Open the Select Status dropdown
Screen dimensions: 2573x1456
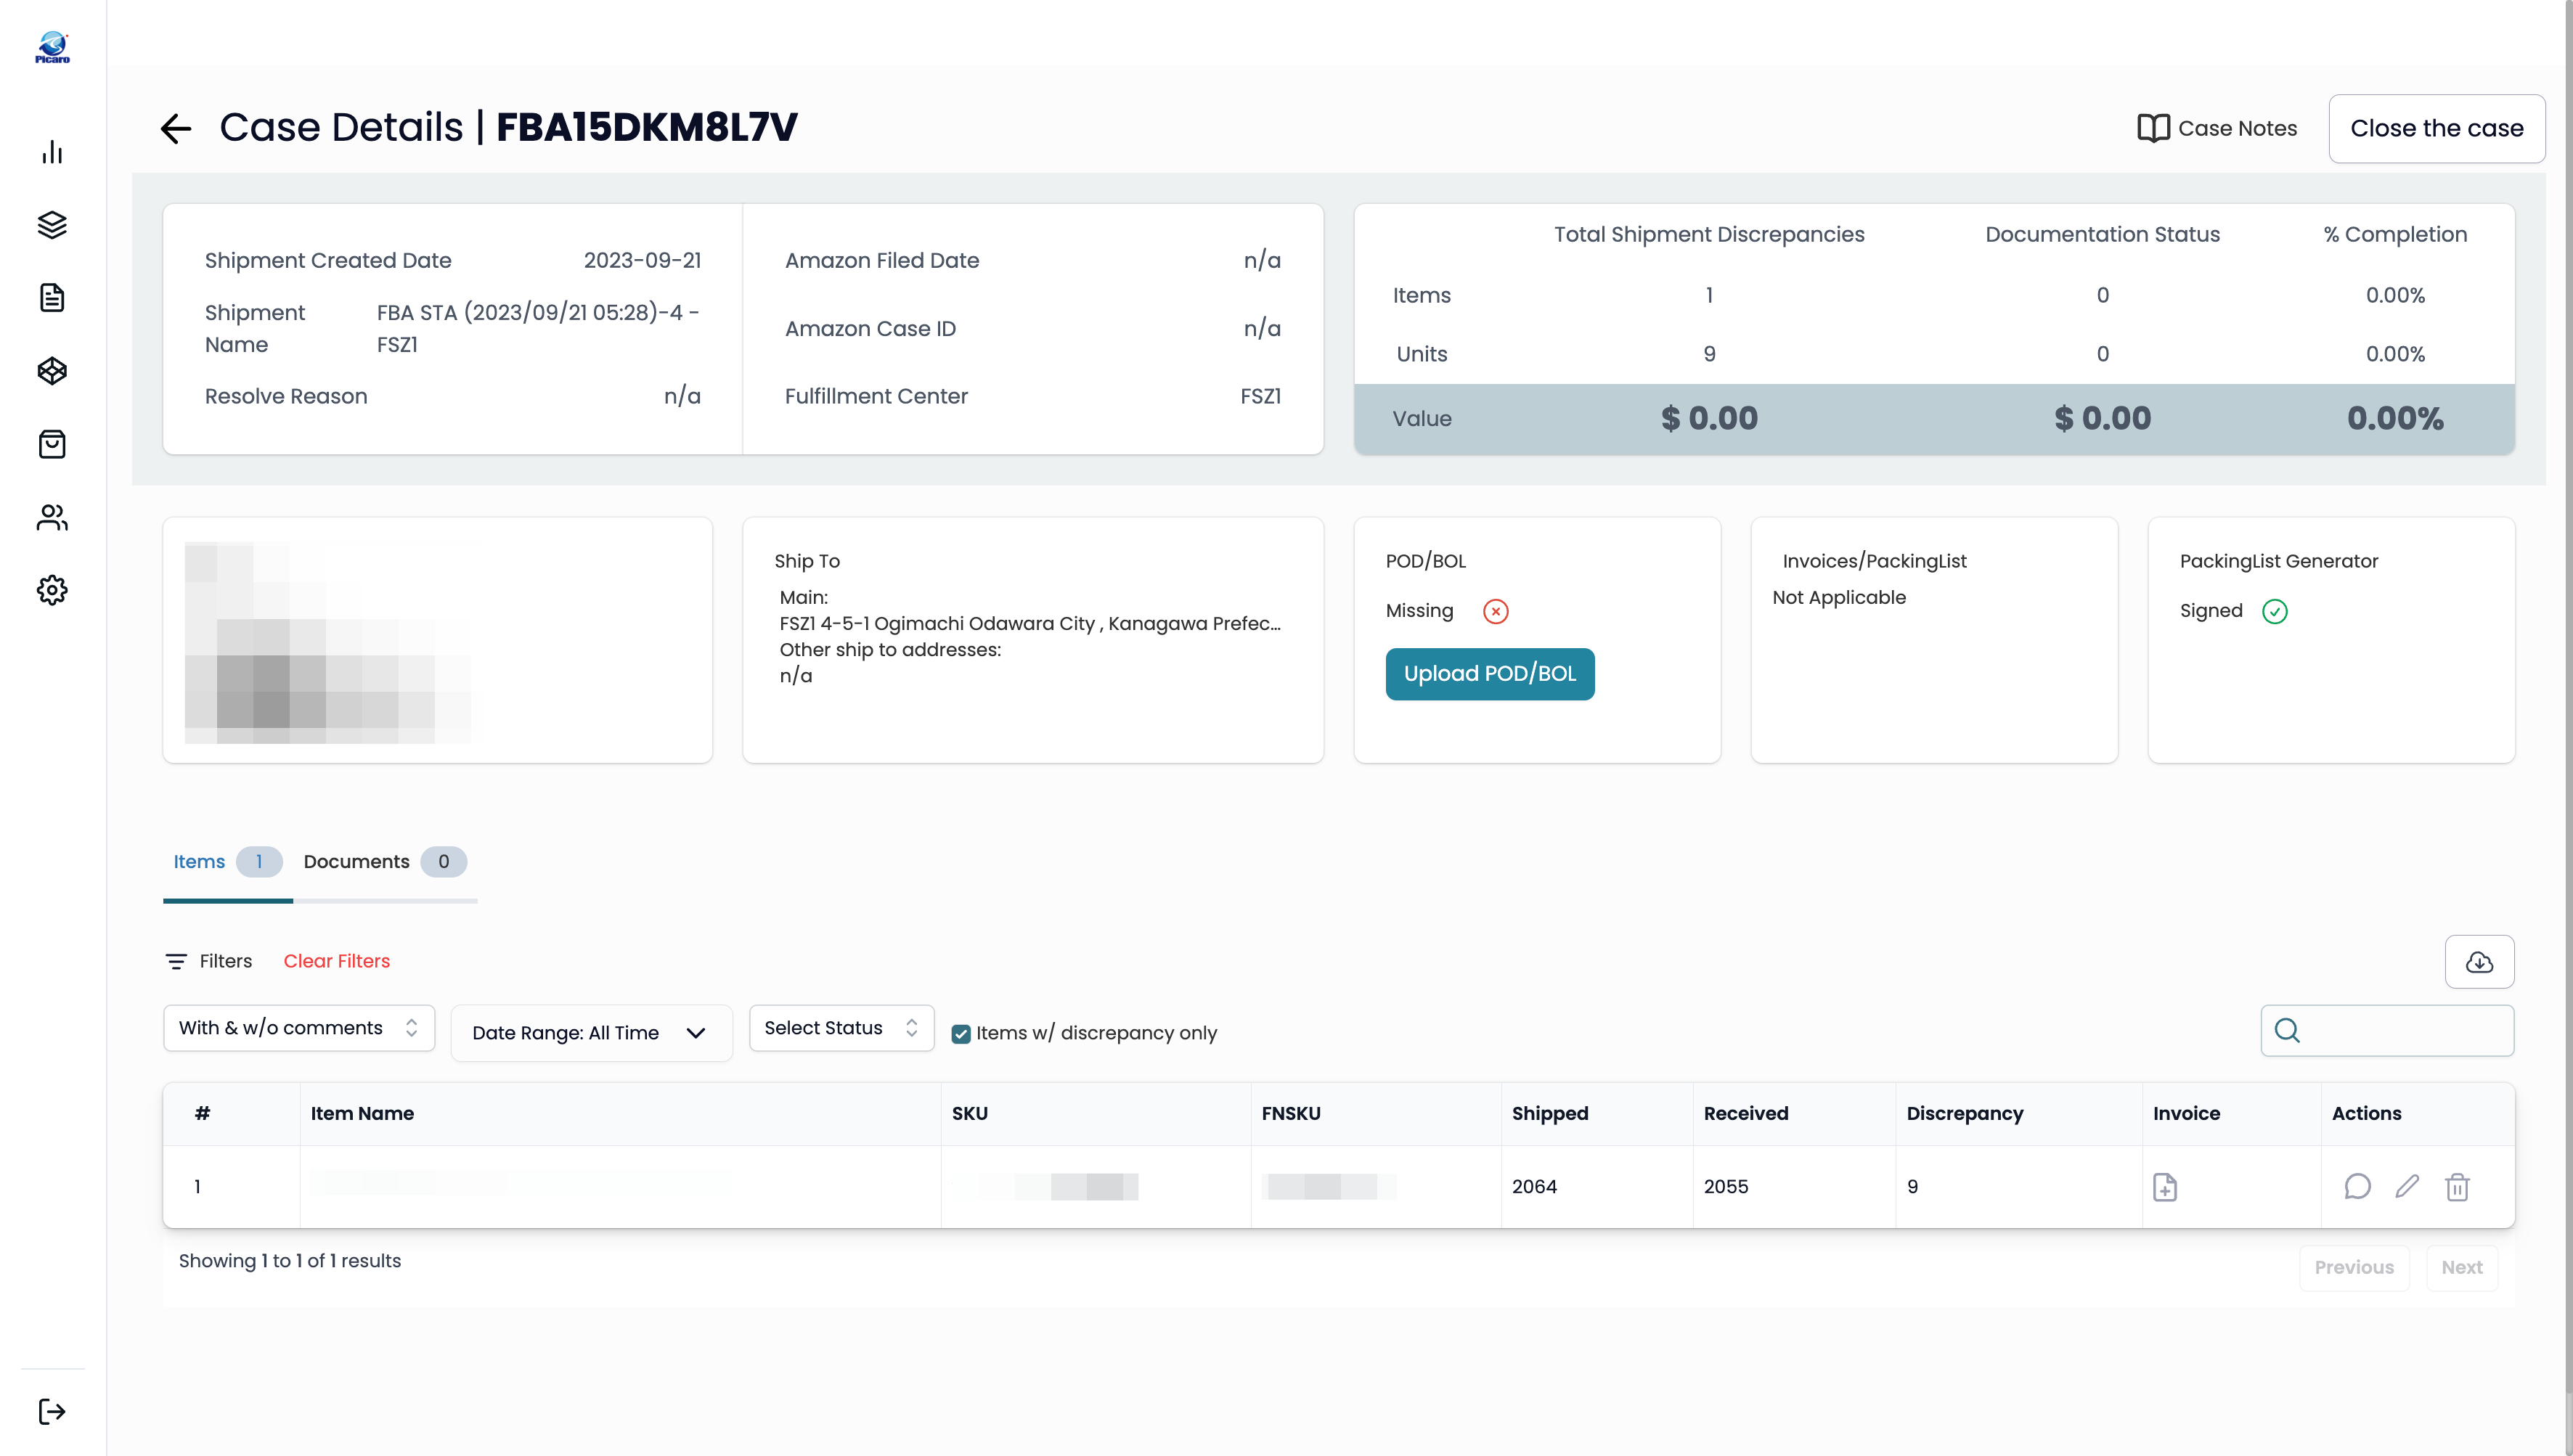click(841, 1028)
